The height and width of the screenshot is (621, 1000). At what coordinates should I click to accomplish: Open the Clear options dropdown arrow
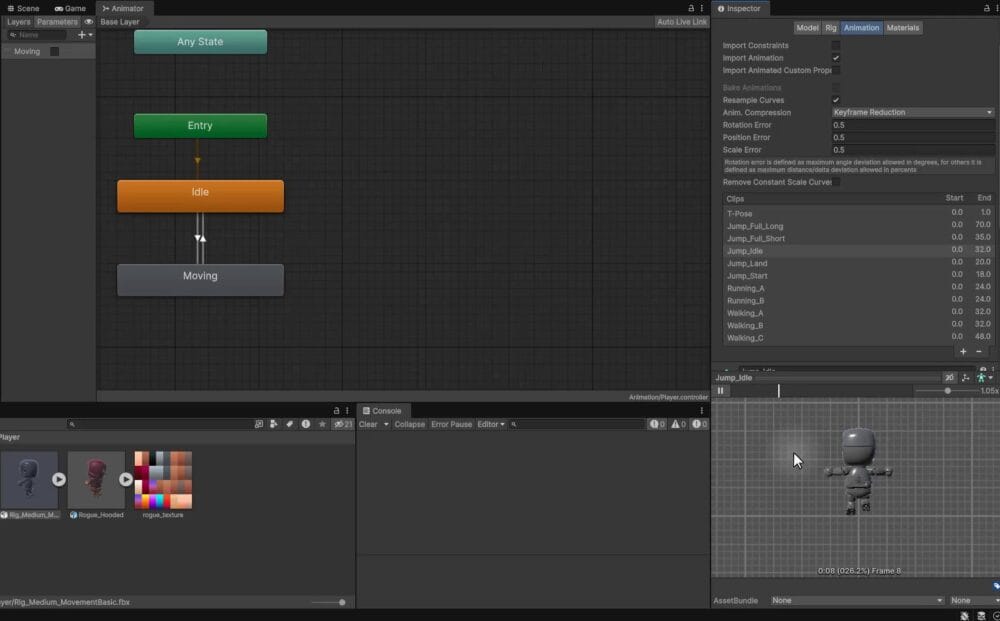(x=386, y=425)
